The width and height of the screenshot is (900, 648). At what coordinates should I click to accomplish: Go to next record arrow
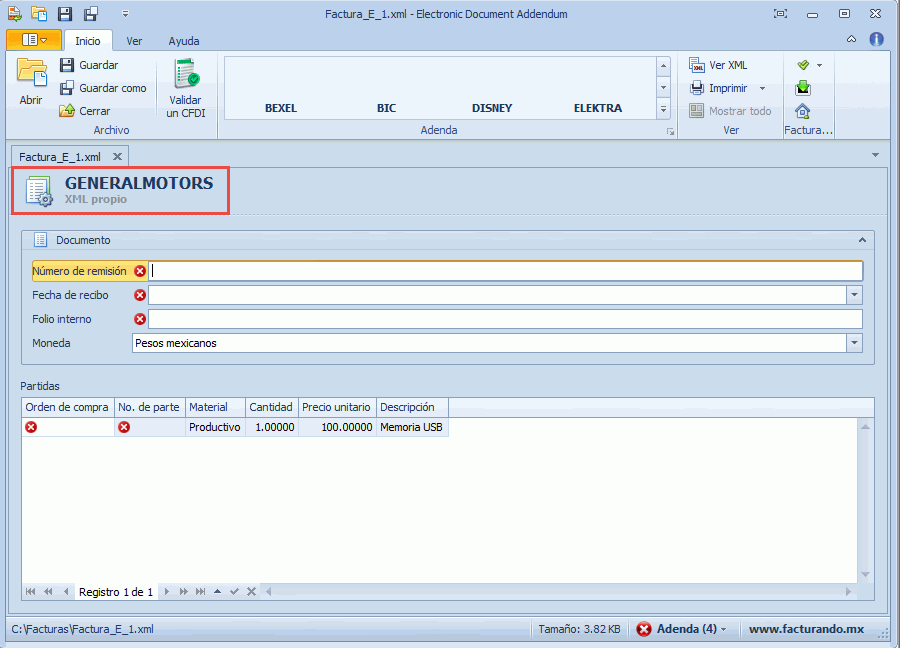tap(166, 592)
